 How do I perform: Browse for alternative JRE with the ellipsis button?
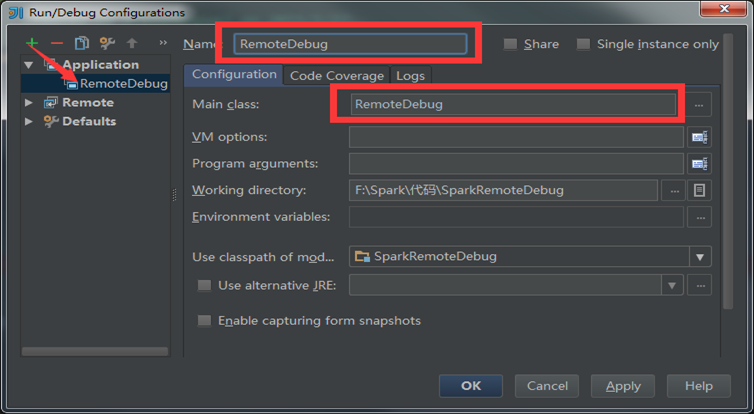[700, 286]
